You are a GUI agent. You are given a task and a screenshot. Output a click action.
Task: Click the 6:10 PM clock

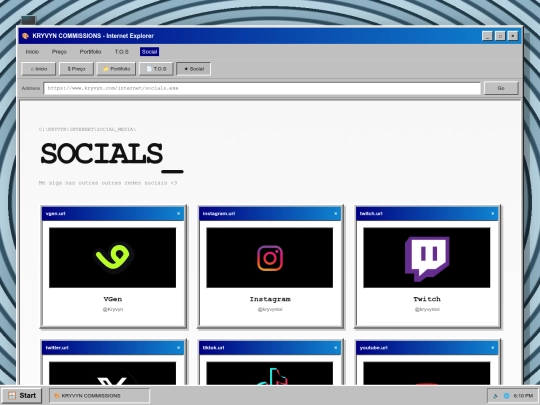(523, 396)
